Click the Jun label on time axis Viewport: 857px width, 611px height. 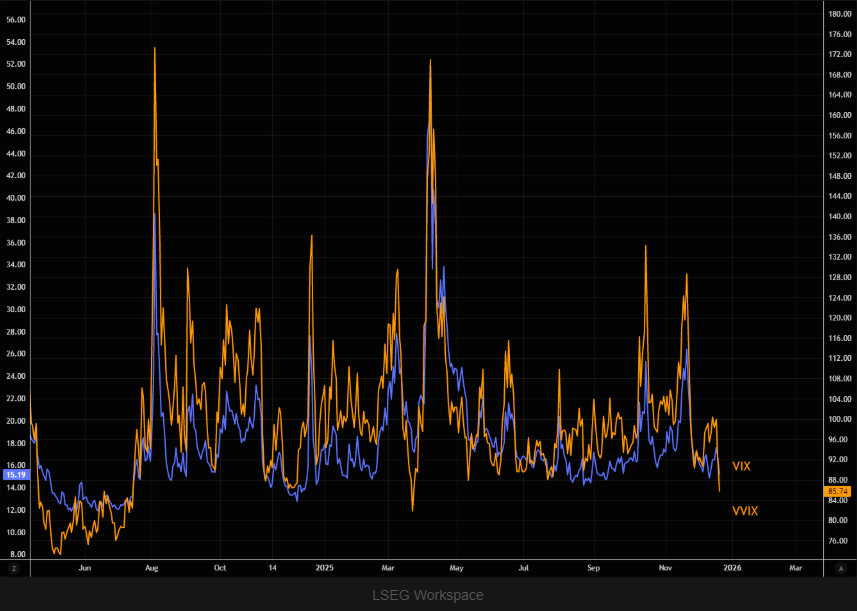click(85, 567)
